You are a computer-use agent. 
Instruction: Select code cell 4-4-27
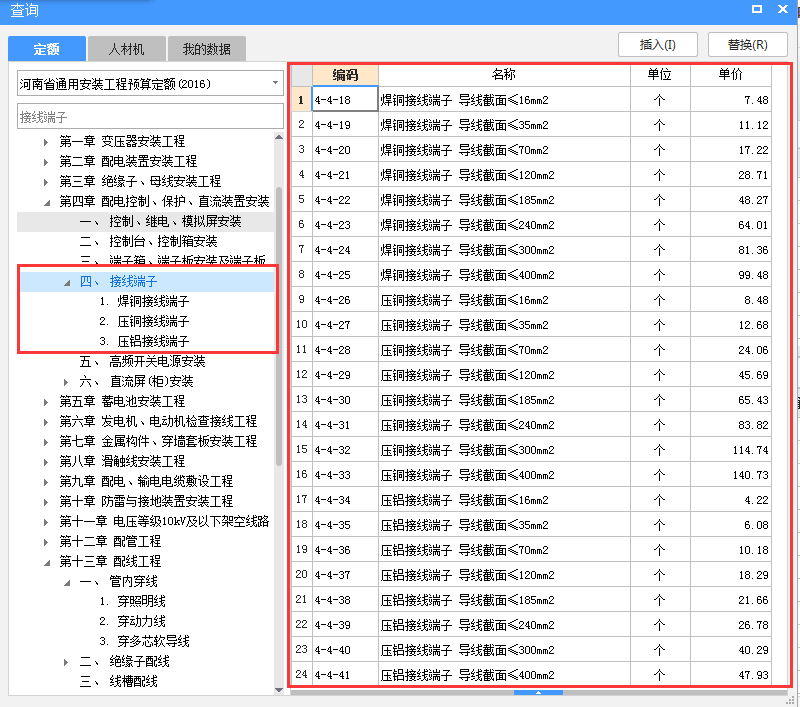tap(345, 325)
